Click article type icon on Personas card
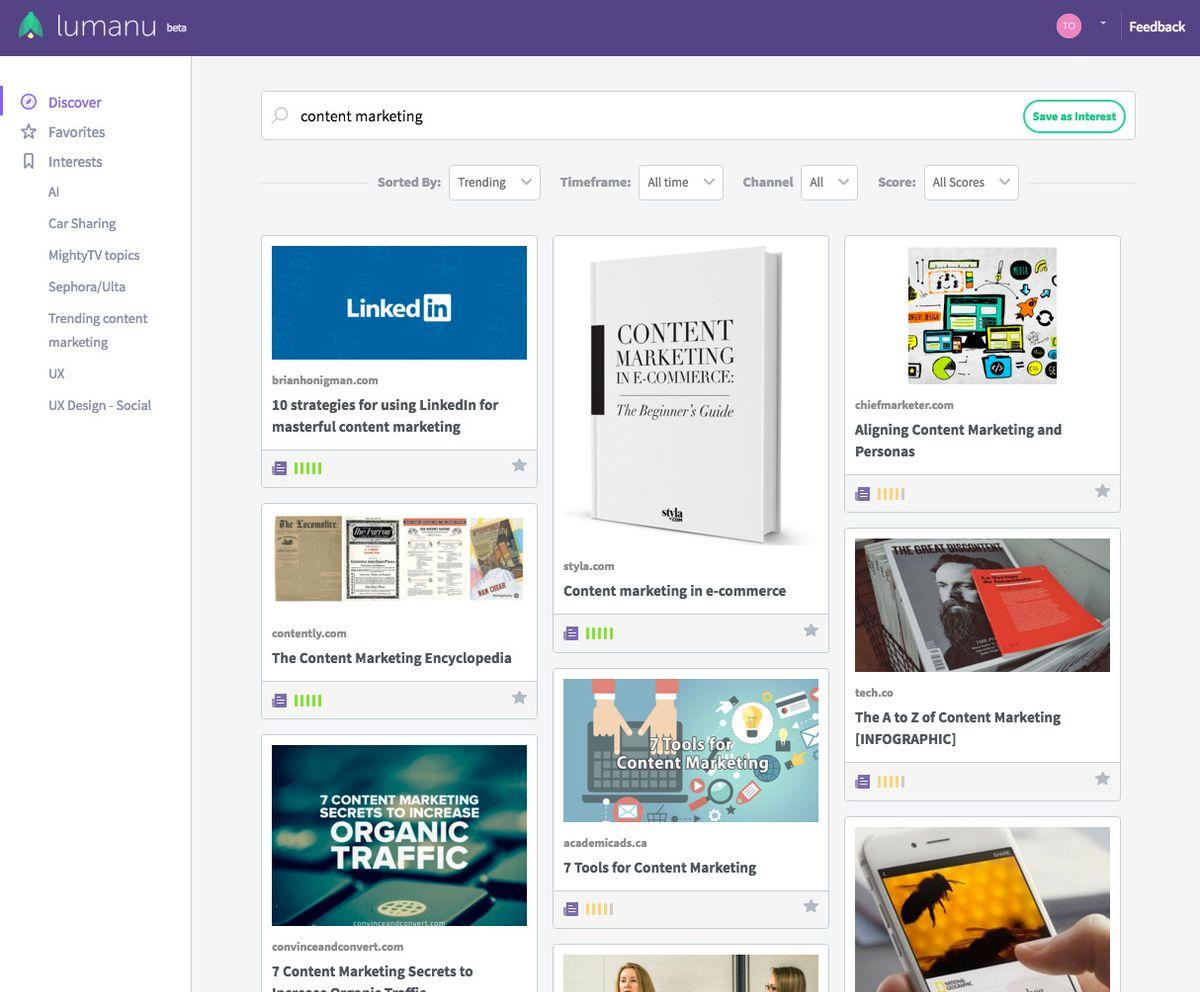The image size is (1200, 992). pos(863,493)
